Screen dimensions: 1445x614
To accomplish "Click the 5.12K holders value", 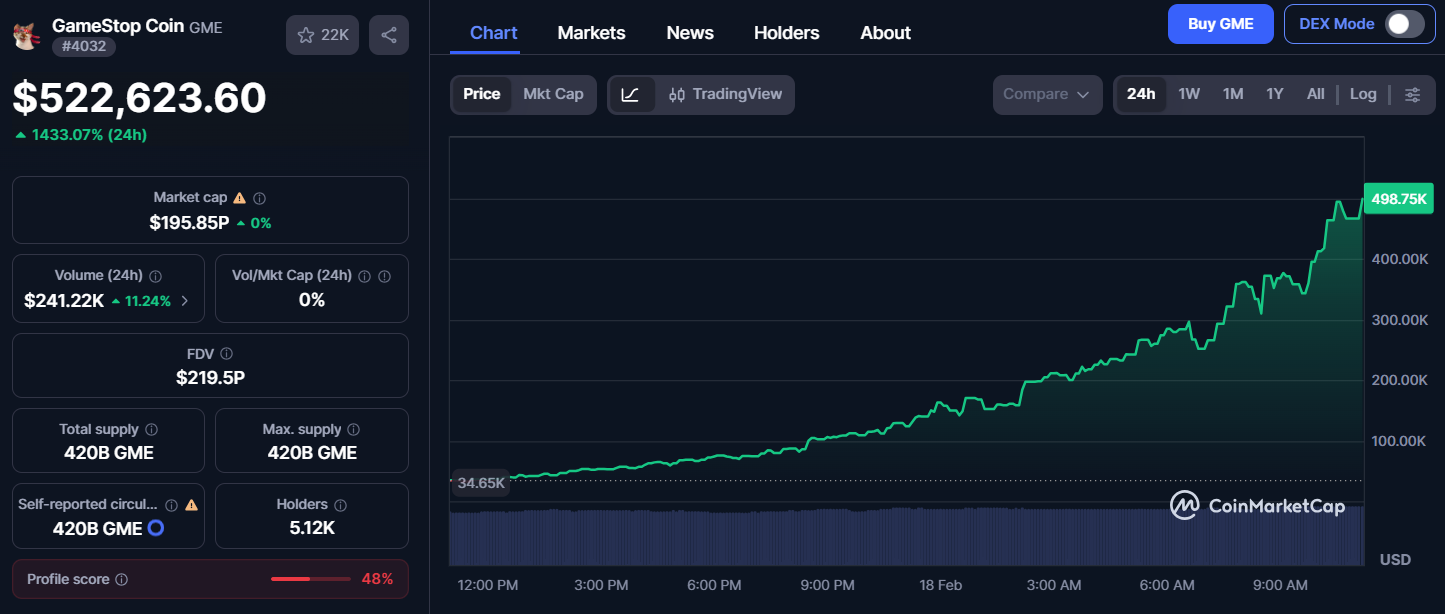I will pyautogui.click(x=312, y=528).
